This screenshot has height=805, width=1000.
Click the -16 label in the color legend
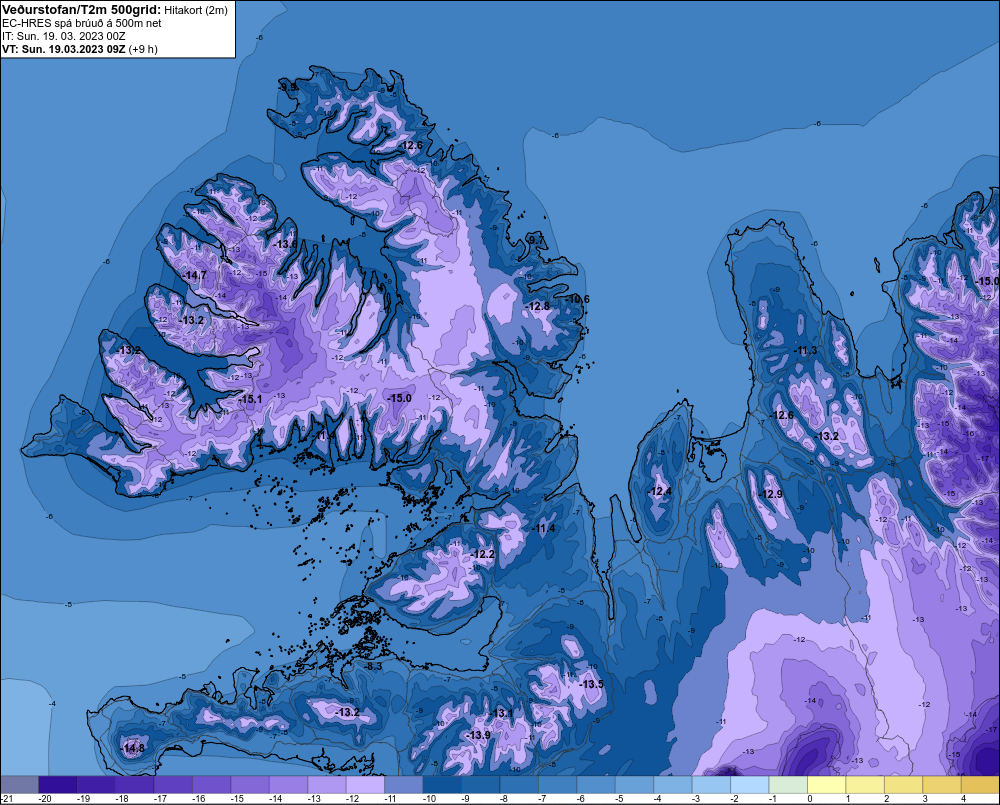[198, 799]
